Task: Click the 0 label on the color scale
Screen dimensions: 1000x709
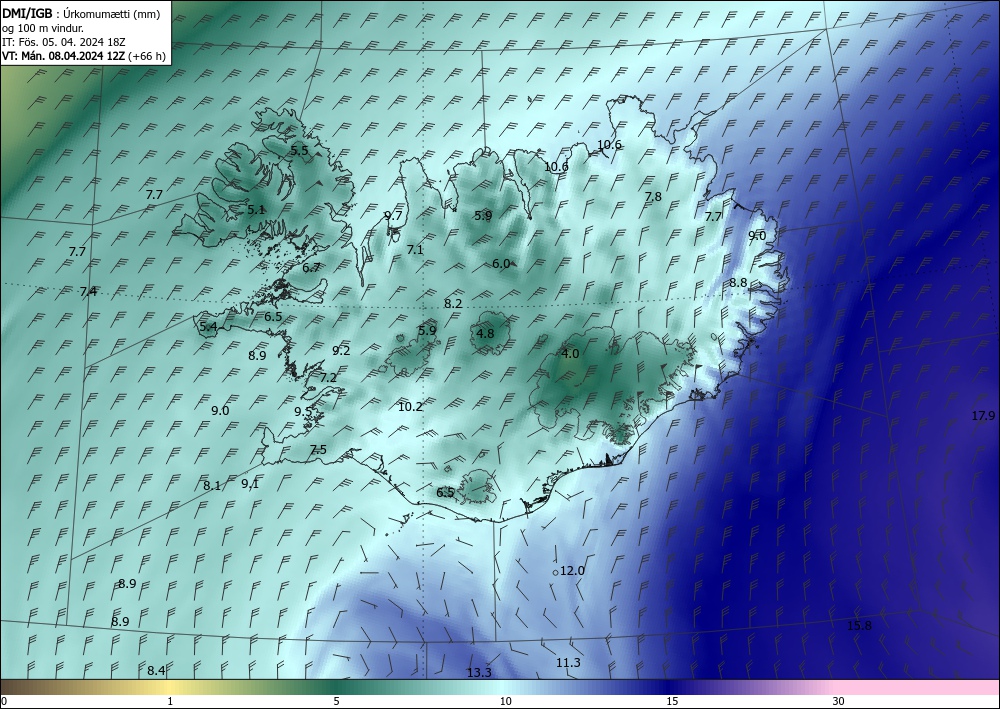Action: tap(4, 701)
